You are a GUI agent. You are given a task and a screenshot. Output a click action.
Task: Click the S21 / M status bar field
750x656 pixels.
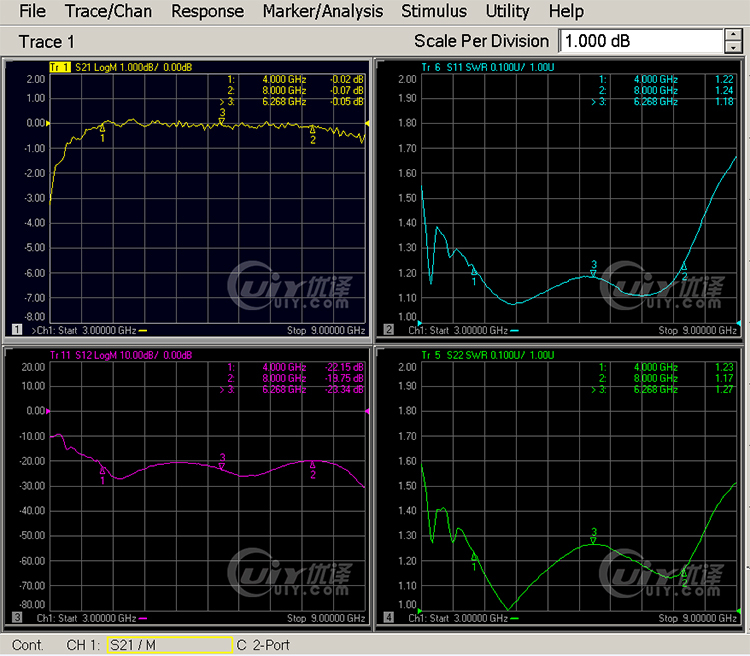170,645
